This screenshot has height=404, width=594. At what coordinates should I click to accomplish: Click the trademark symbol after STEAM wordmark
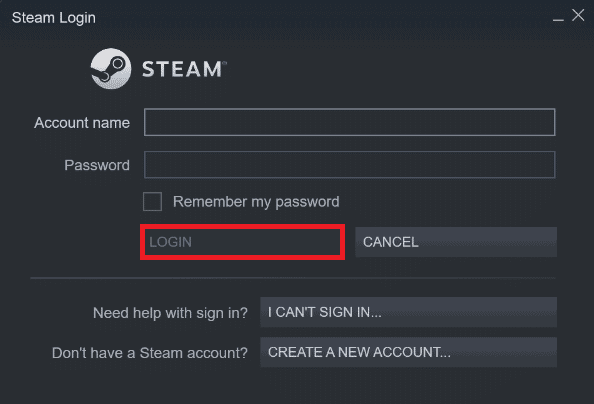(x=225, y=63)
